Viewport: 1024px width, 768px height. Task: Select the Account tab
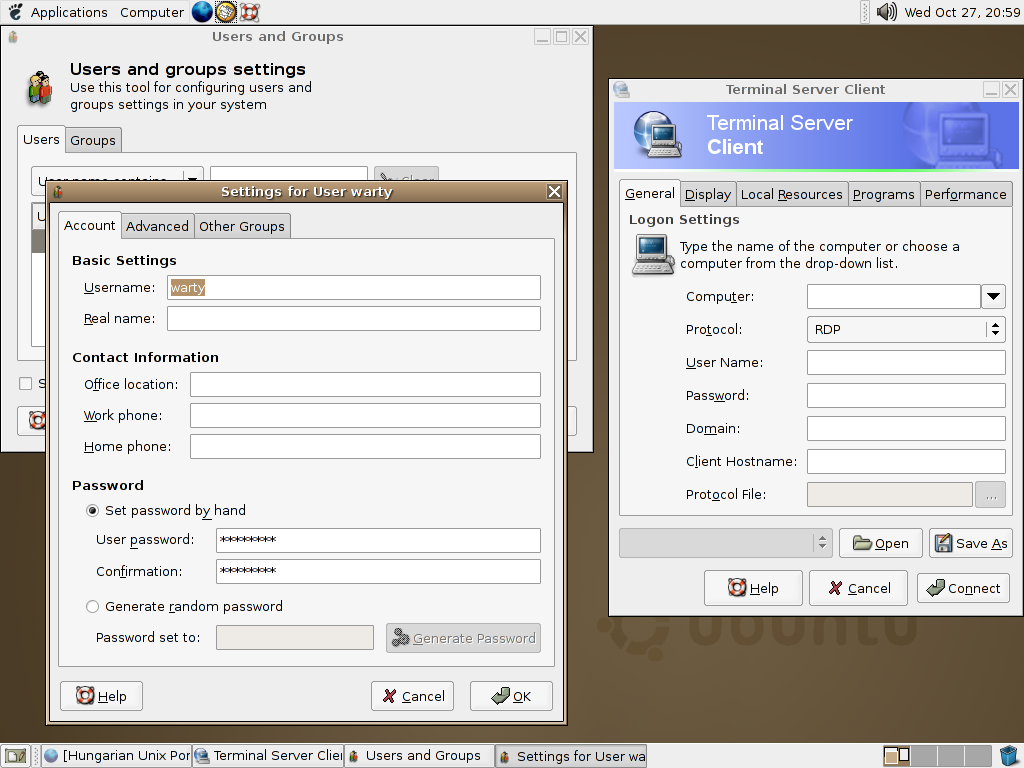(x=89, y=225)
